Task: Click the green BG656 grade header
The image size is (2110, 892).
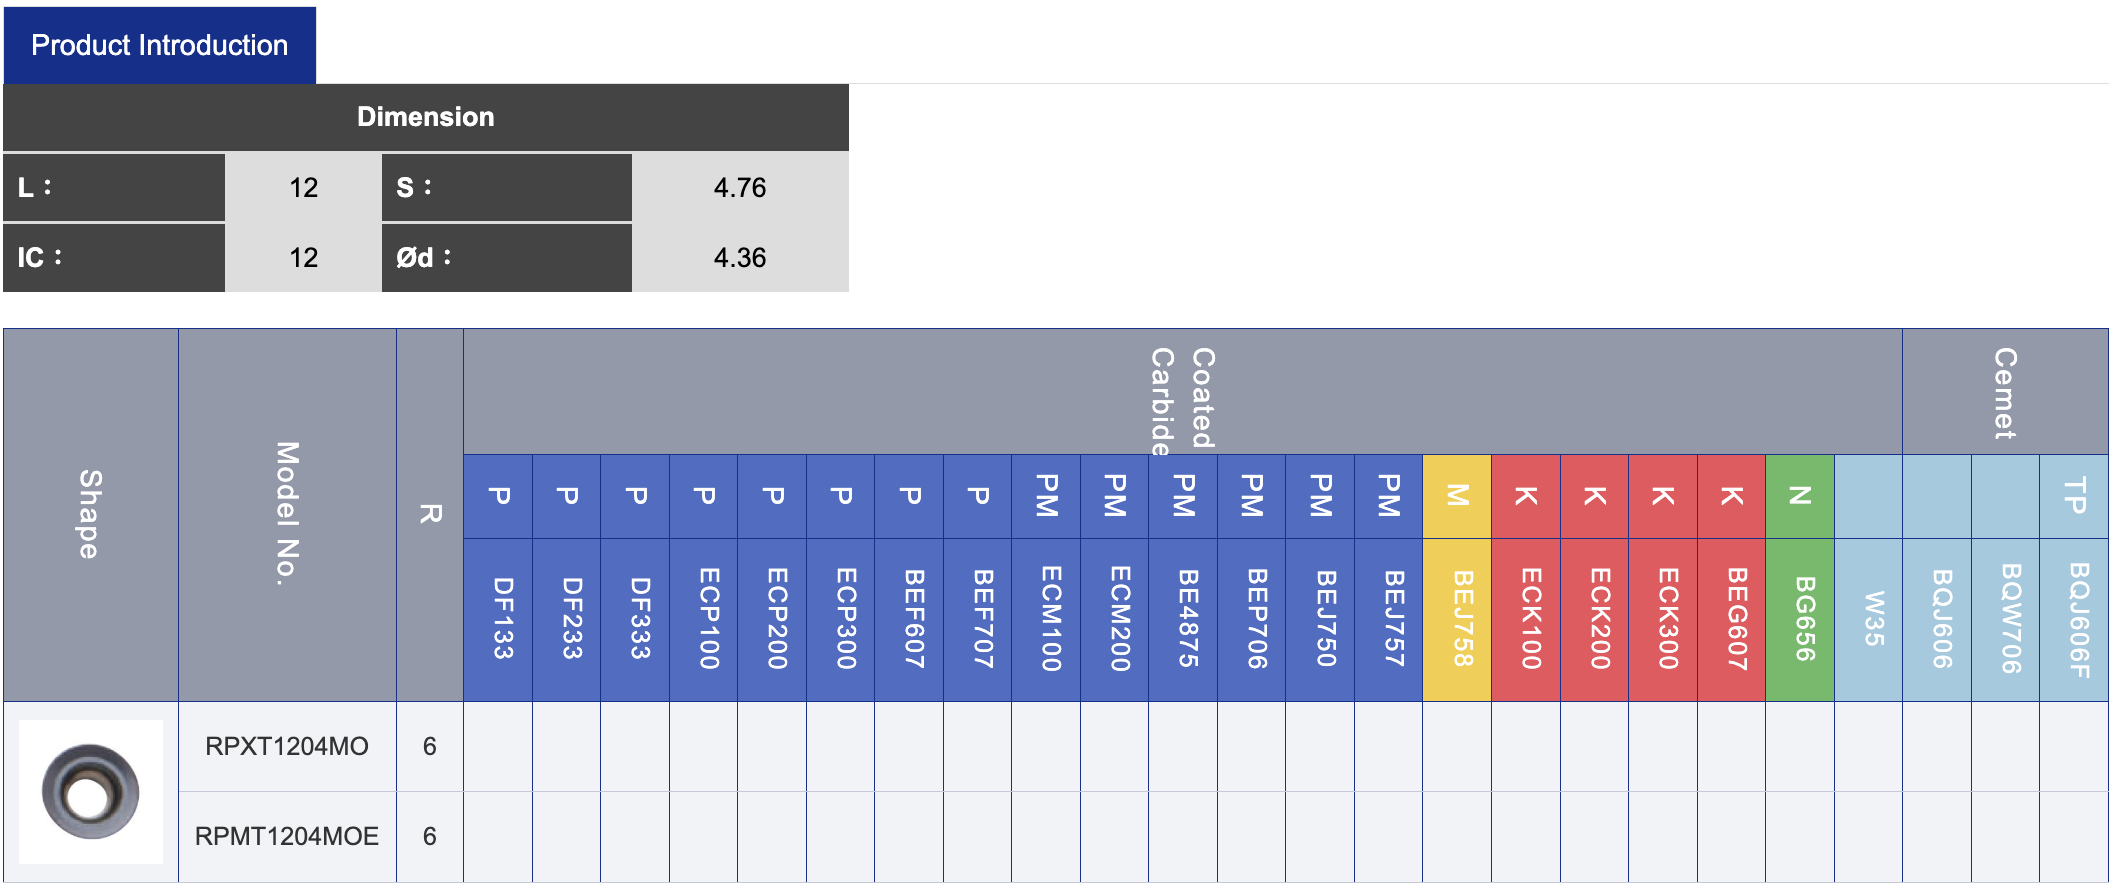Action: click(1800, 619)
